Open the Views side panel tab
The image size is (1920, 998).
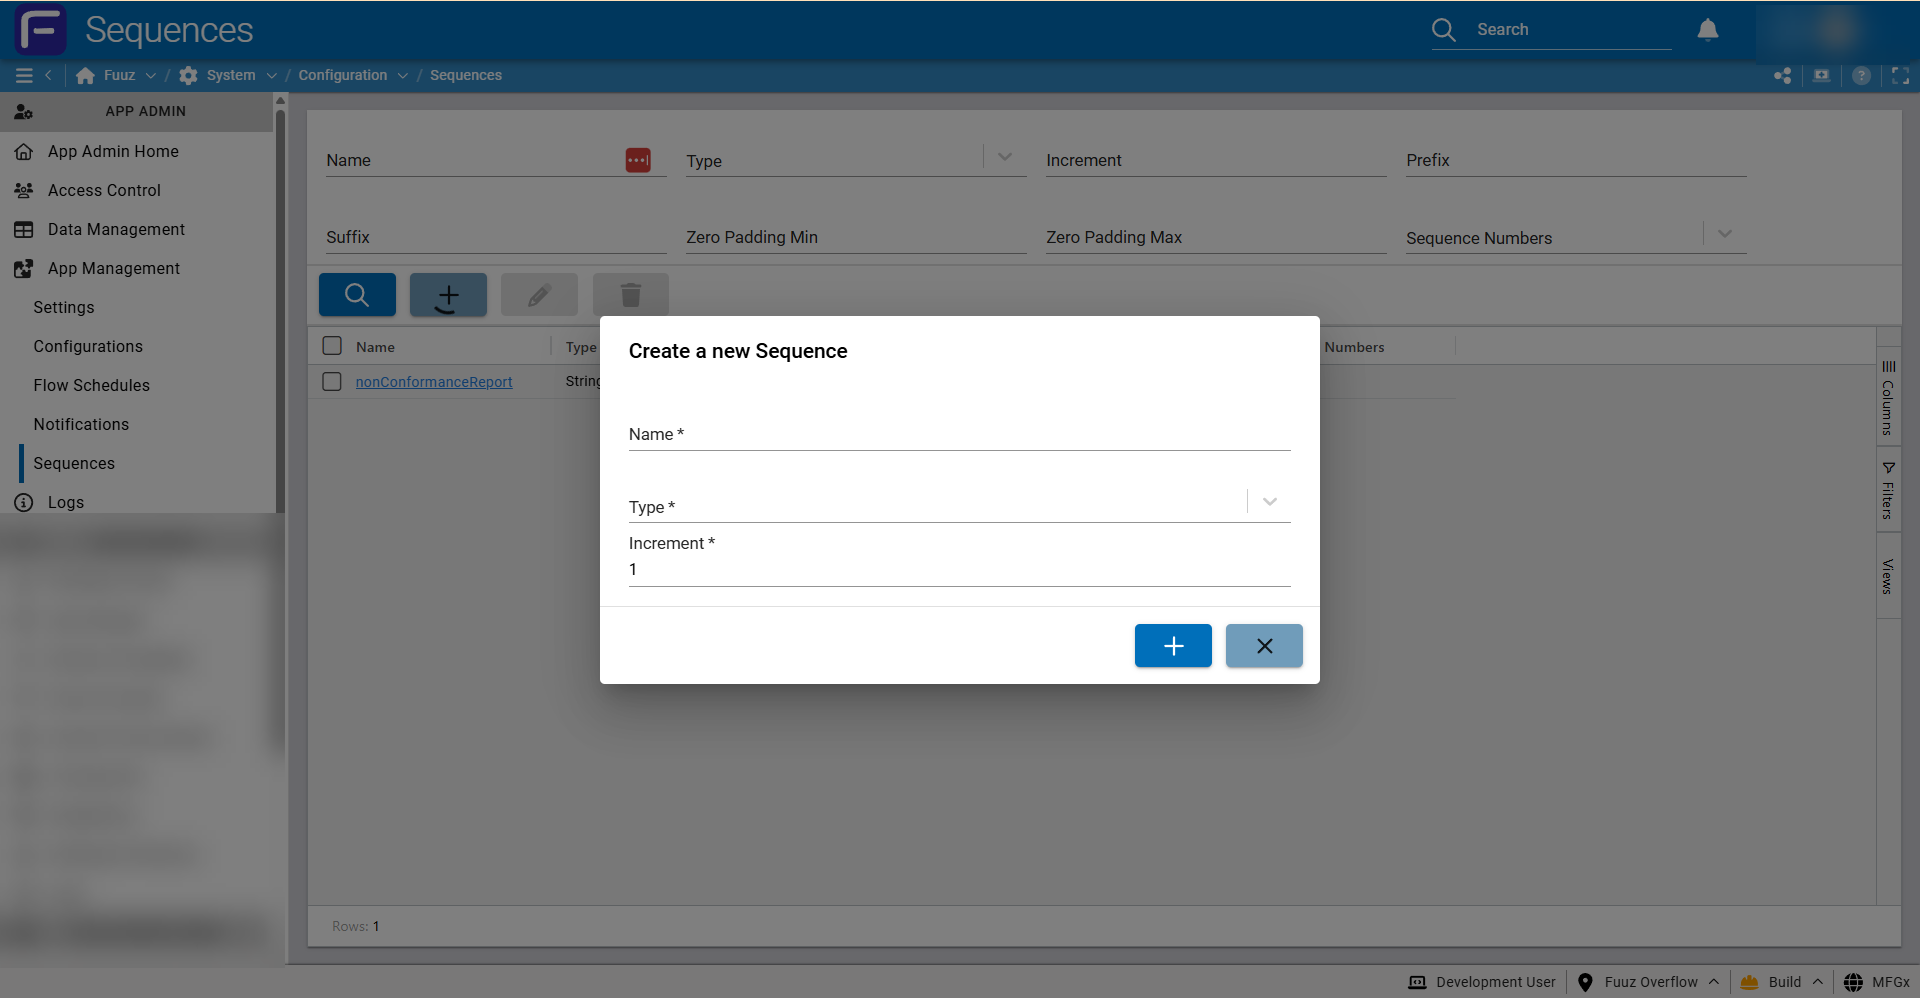click(1888, 576)
